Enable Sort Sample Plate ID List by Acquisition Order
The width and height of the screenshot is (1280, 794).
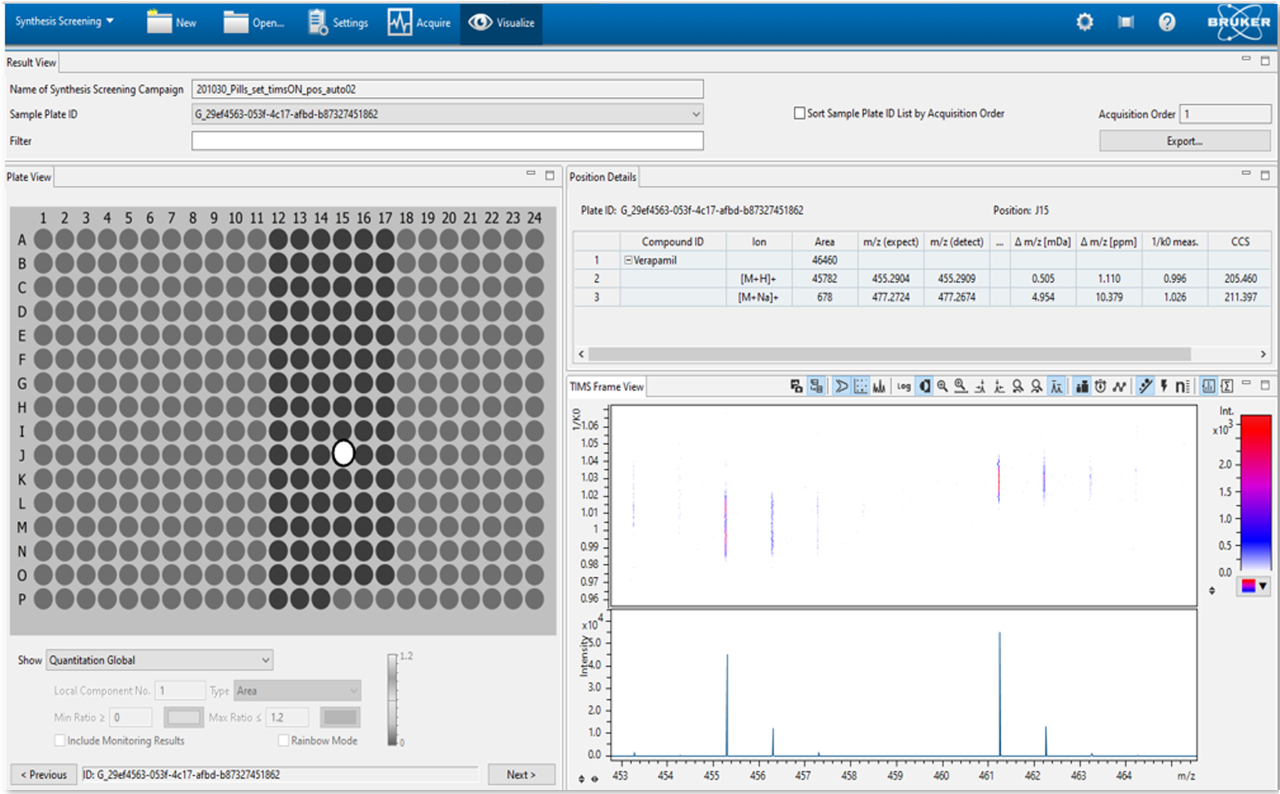[798, 113]
